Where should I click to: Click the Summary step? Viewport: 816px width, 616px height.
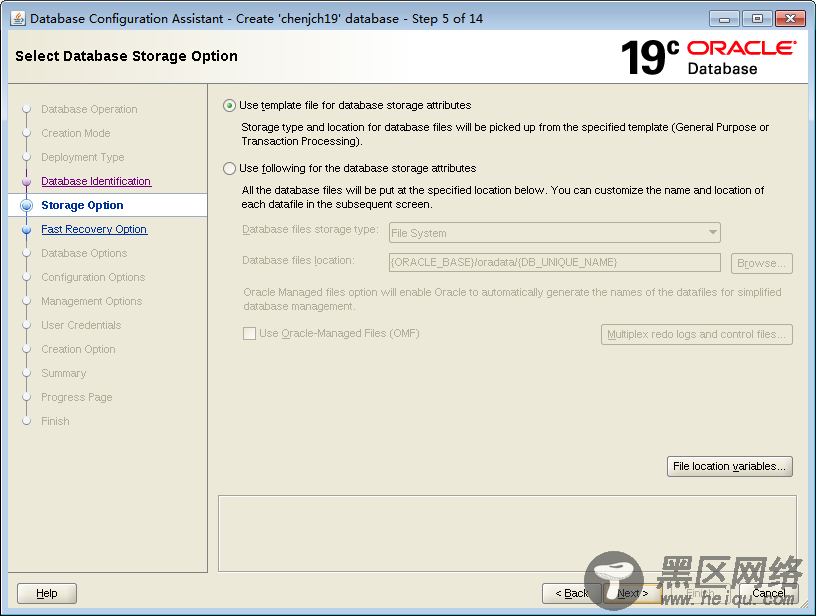(x=64, y=373)
